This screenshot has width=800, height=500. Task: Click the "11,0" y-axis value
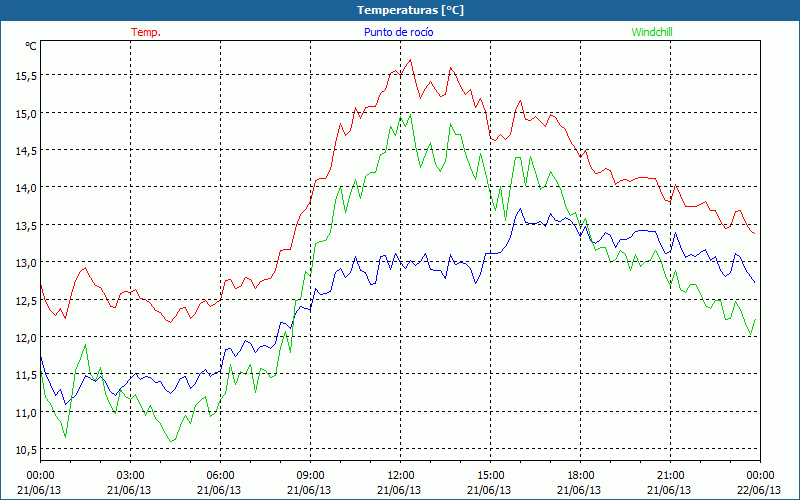tap(26, 413)
